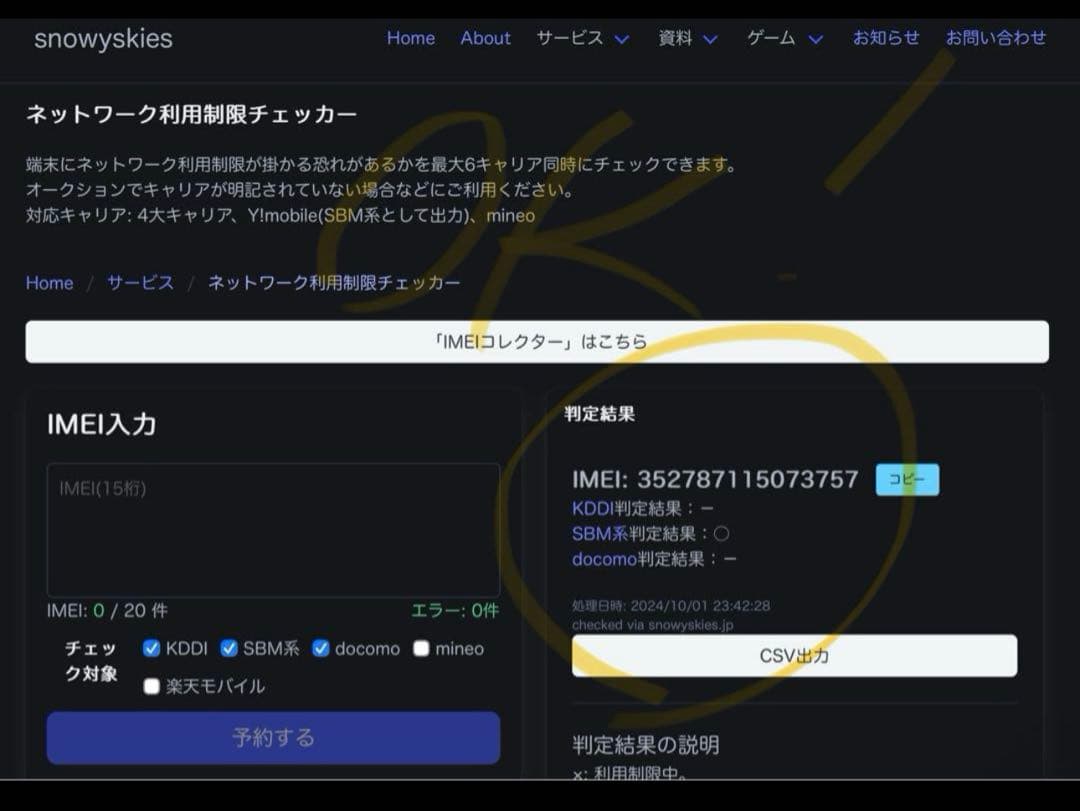Screen dimensions: 1080x811
Task: Click the IMEI(15桁) input field
Action: coord(272,528)
